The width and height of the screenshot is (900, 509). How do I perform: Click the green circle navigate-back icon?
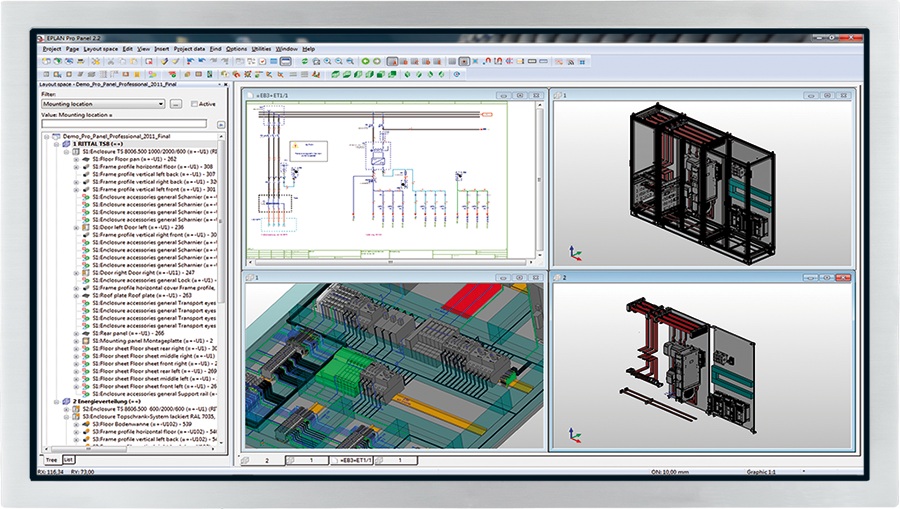click(x=365, y=61)
